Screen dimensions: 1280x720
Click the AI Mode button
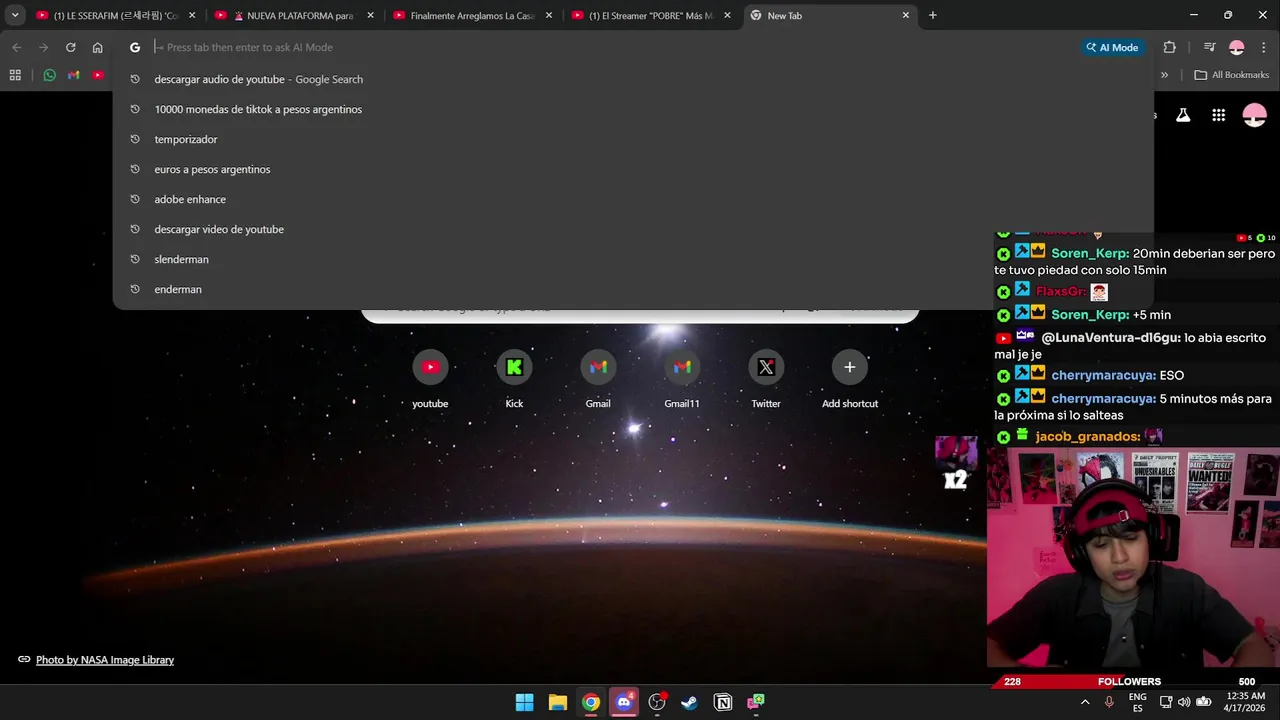[x=1113, y=47]
